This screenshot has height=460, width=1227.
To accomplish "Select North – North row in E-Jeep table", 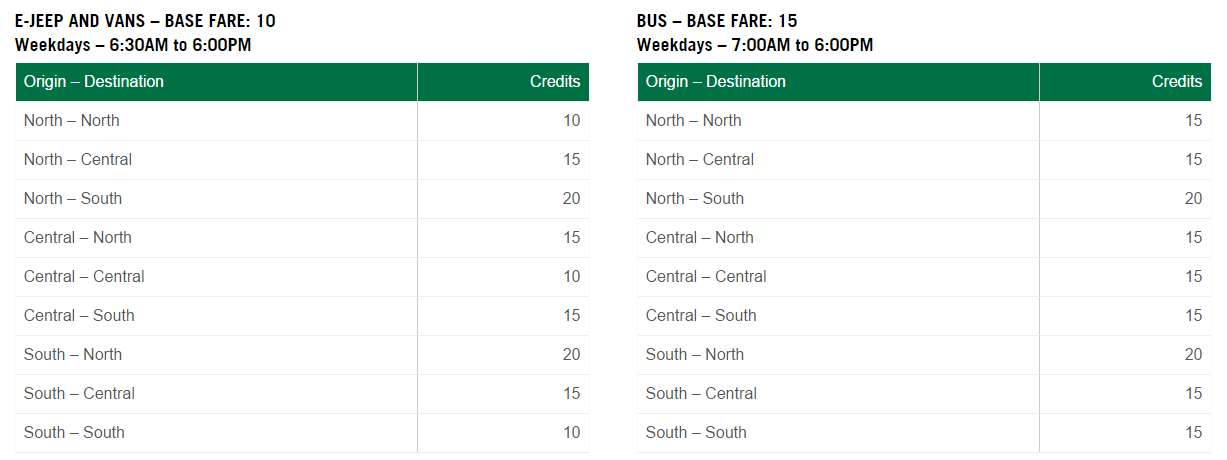I will tap(72, 121).
